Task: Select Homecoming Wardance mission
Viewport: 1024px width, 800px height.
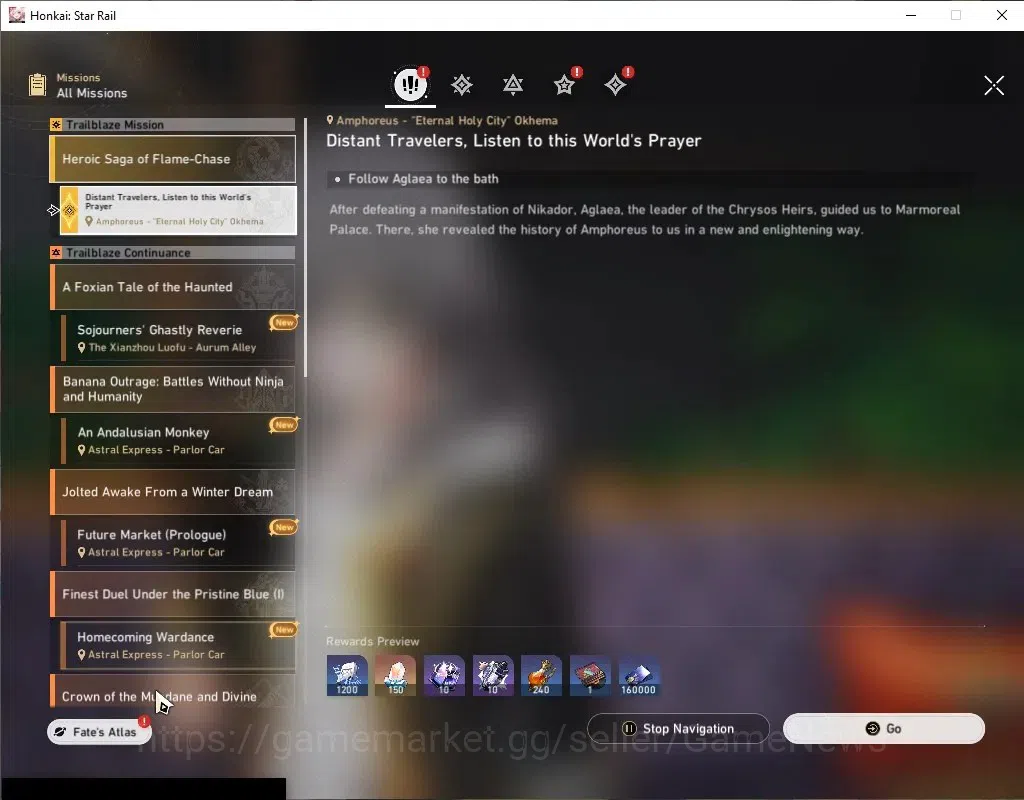Action: click(x=178, y=645)
